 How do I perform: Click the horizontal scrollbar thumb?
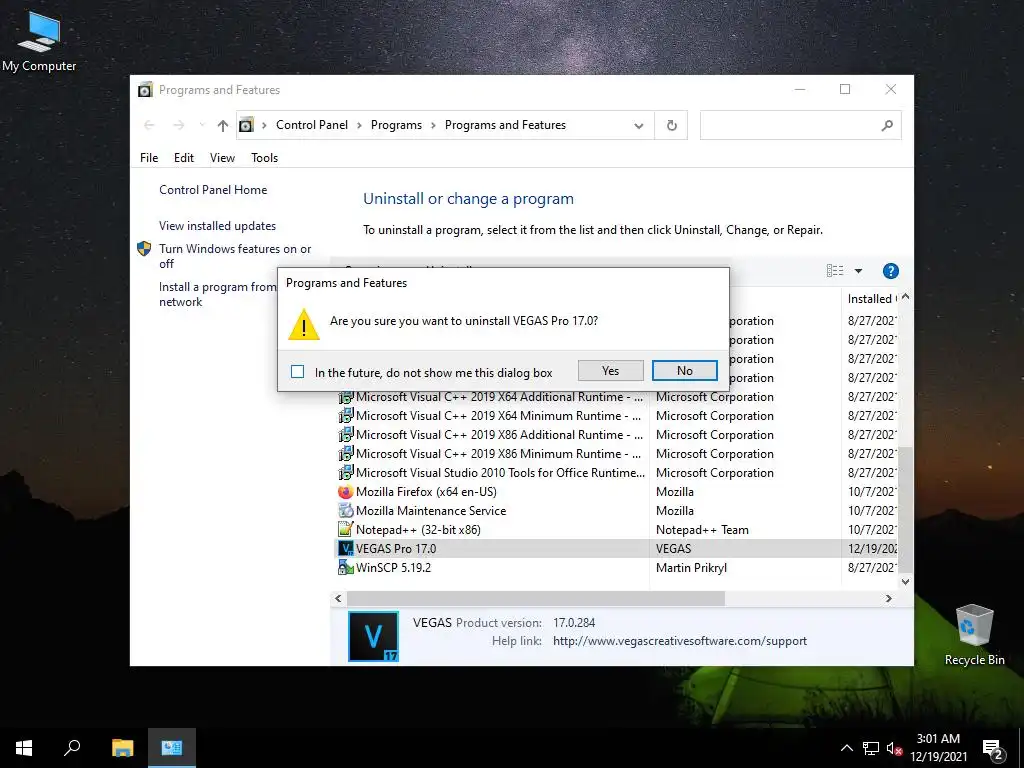pyautogui.click(x=536, y=598)
